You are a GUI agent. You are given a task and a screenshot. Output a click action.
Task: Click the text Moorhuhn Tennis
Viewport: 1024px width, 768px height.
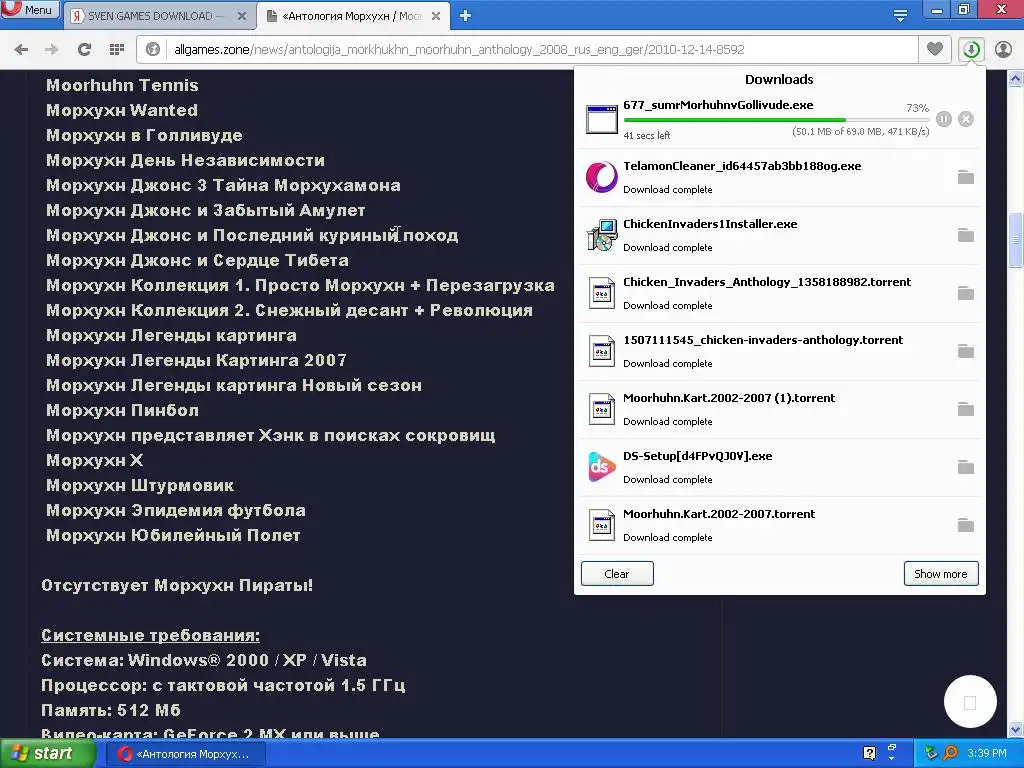(122, 86)
